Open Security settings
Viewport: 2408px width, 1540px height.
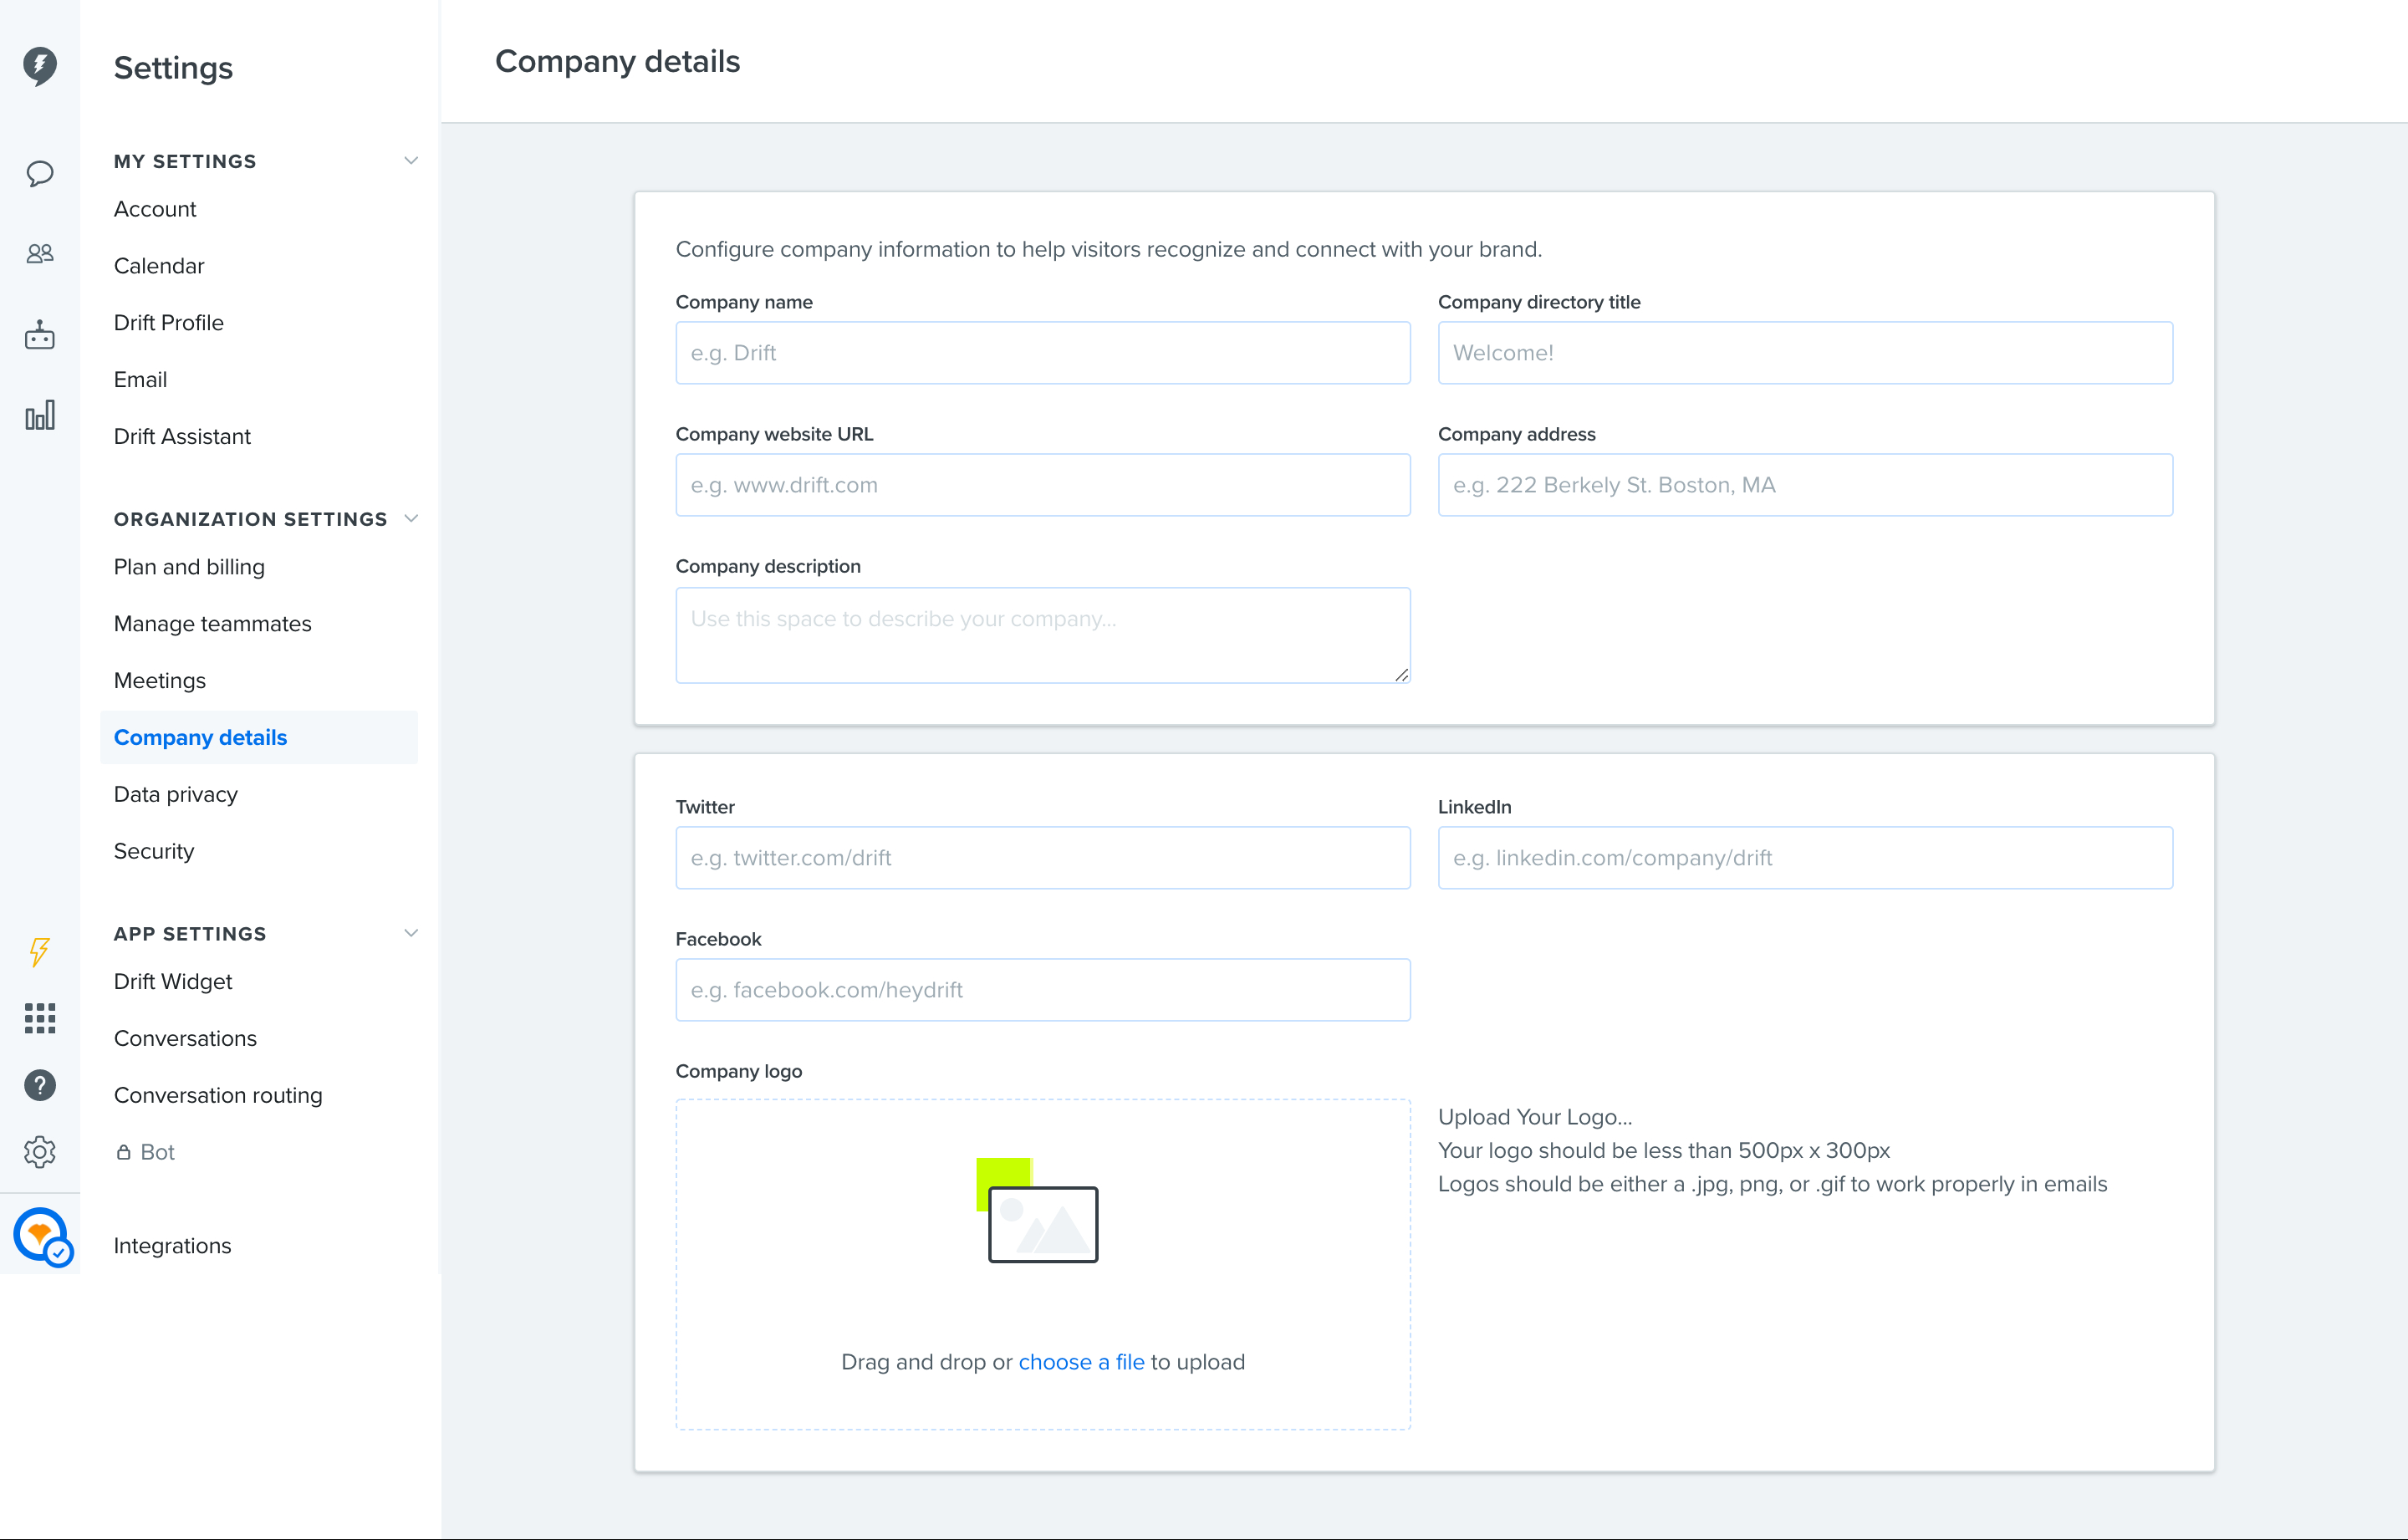click(154, 852)
